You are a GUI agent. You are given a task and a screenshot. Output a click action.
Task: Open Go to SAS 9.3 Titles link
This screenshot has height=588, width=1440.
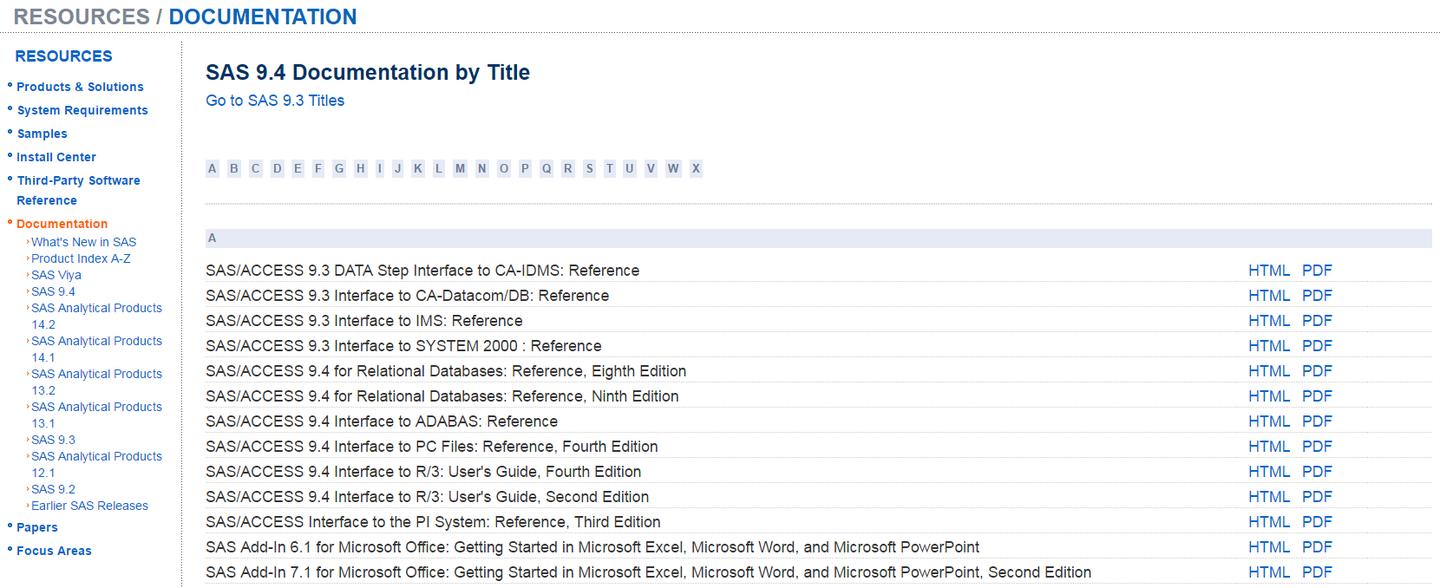pos(275,100)
